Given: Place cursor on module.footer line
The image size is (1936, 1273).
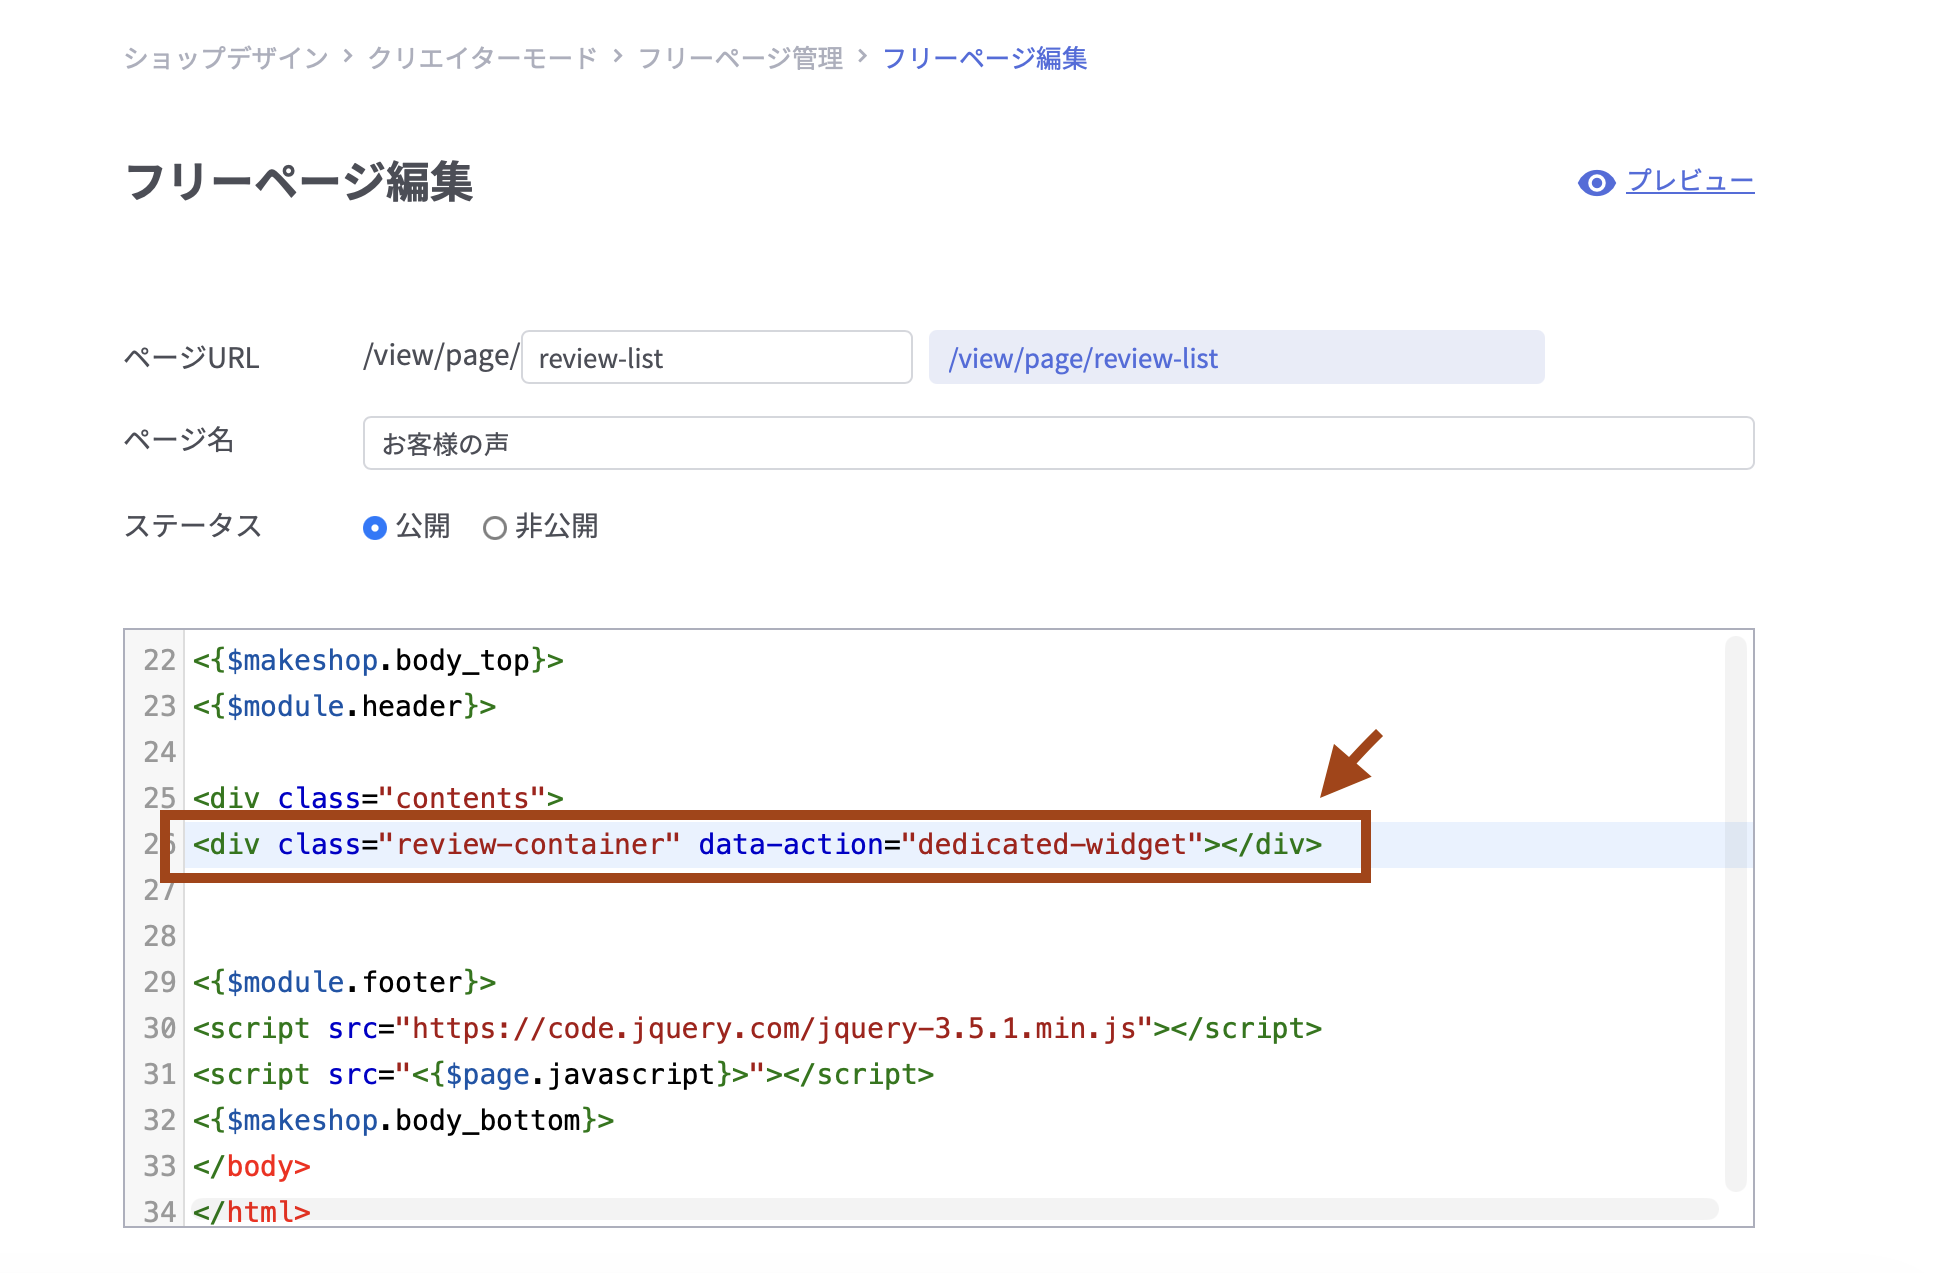Looking at the screenshot, I should (x=344, y=983).
